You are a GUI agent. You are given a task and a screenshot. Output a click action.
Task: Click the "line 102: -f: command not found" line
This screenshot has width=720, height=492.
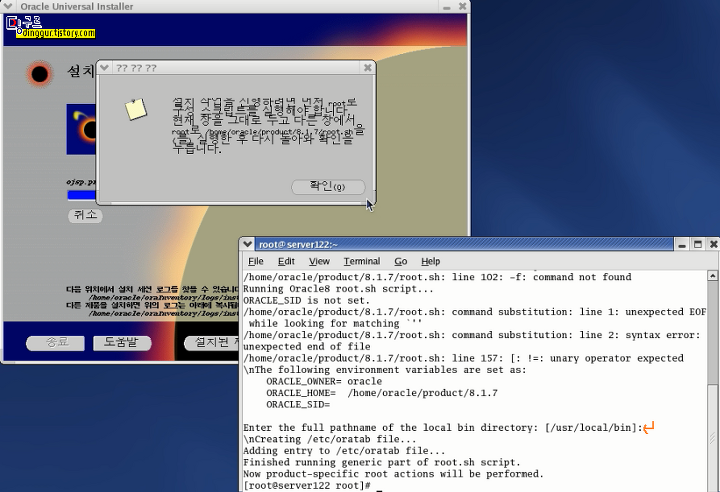437,277
